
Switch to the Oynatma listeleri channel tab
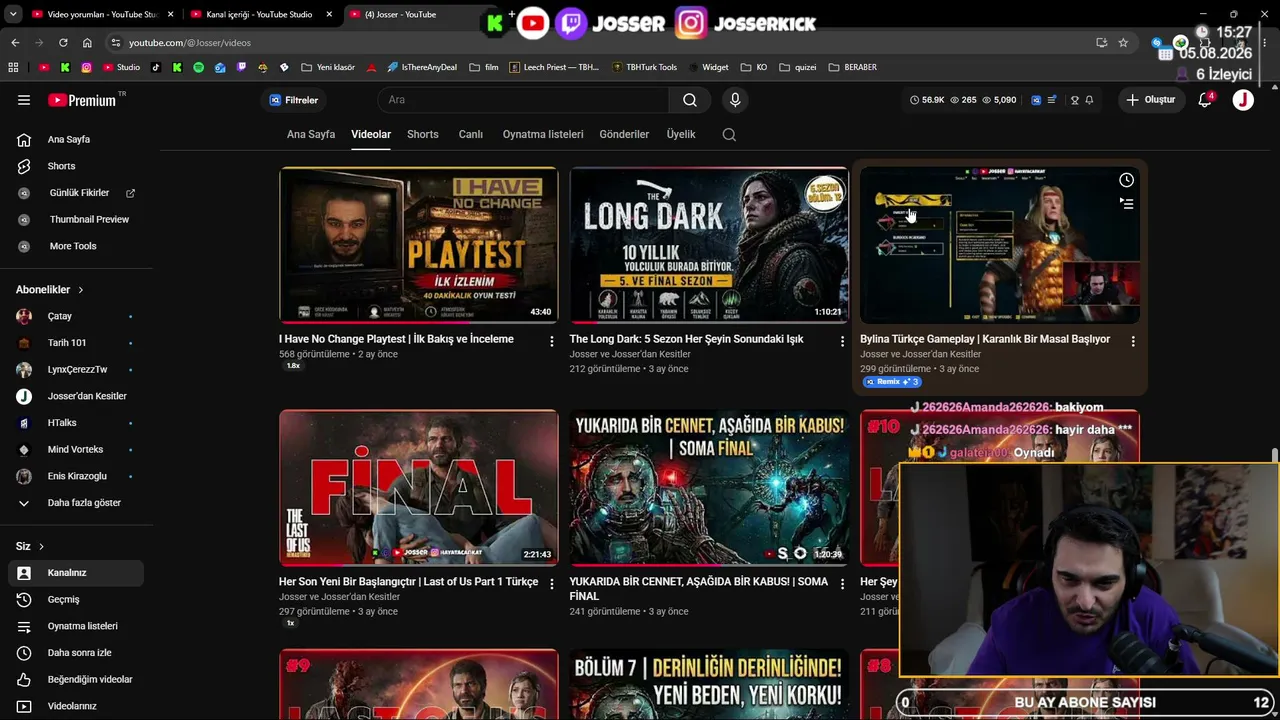click(x=543, y=135)
